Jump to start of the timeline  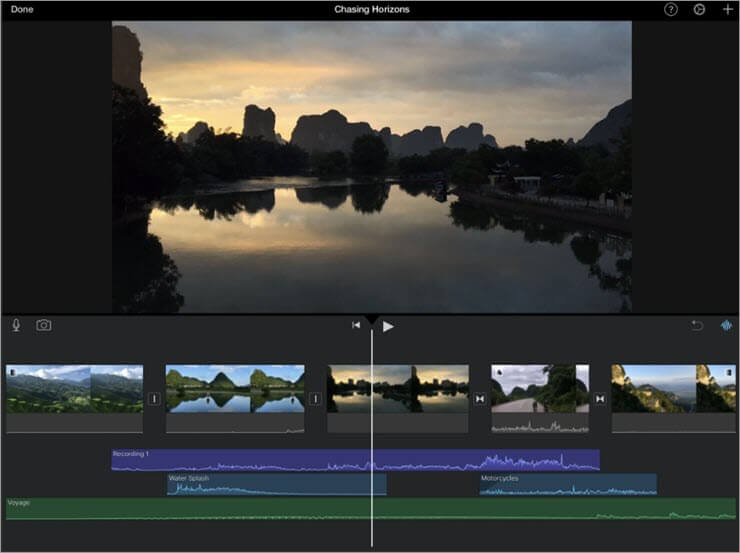355,325
